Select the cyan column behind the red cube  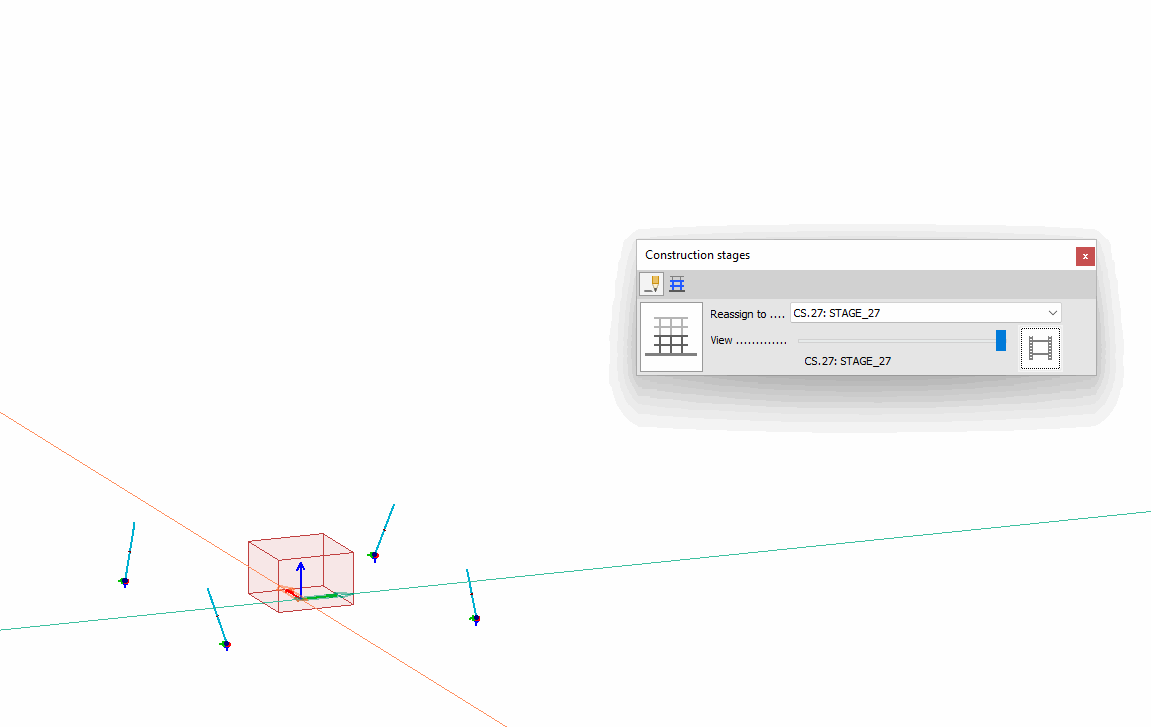(x=385, y=528)
